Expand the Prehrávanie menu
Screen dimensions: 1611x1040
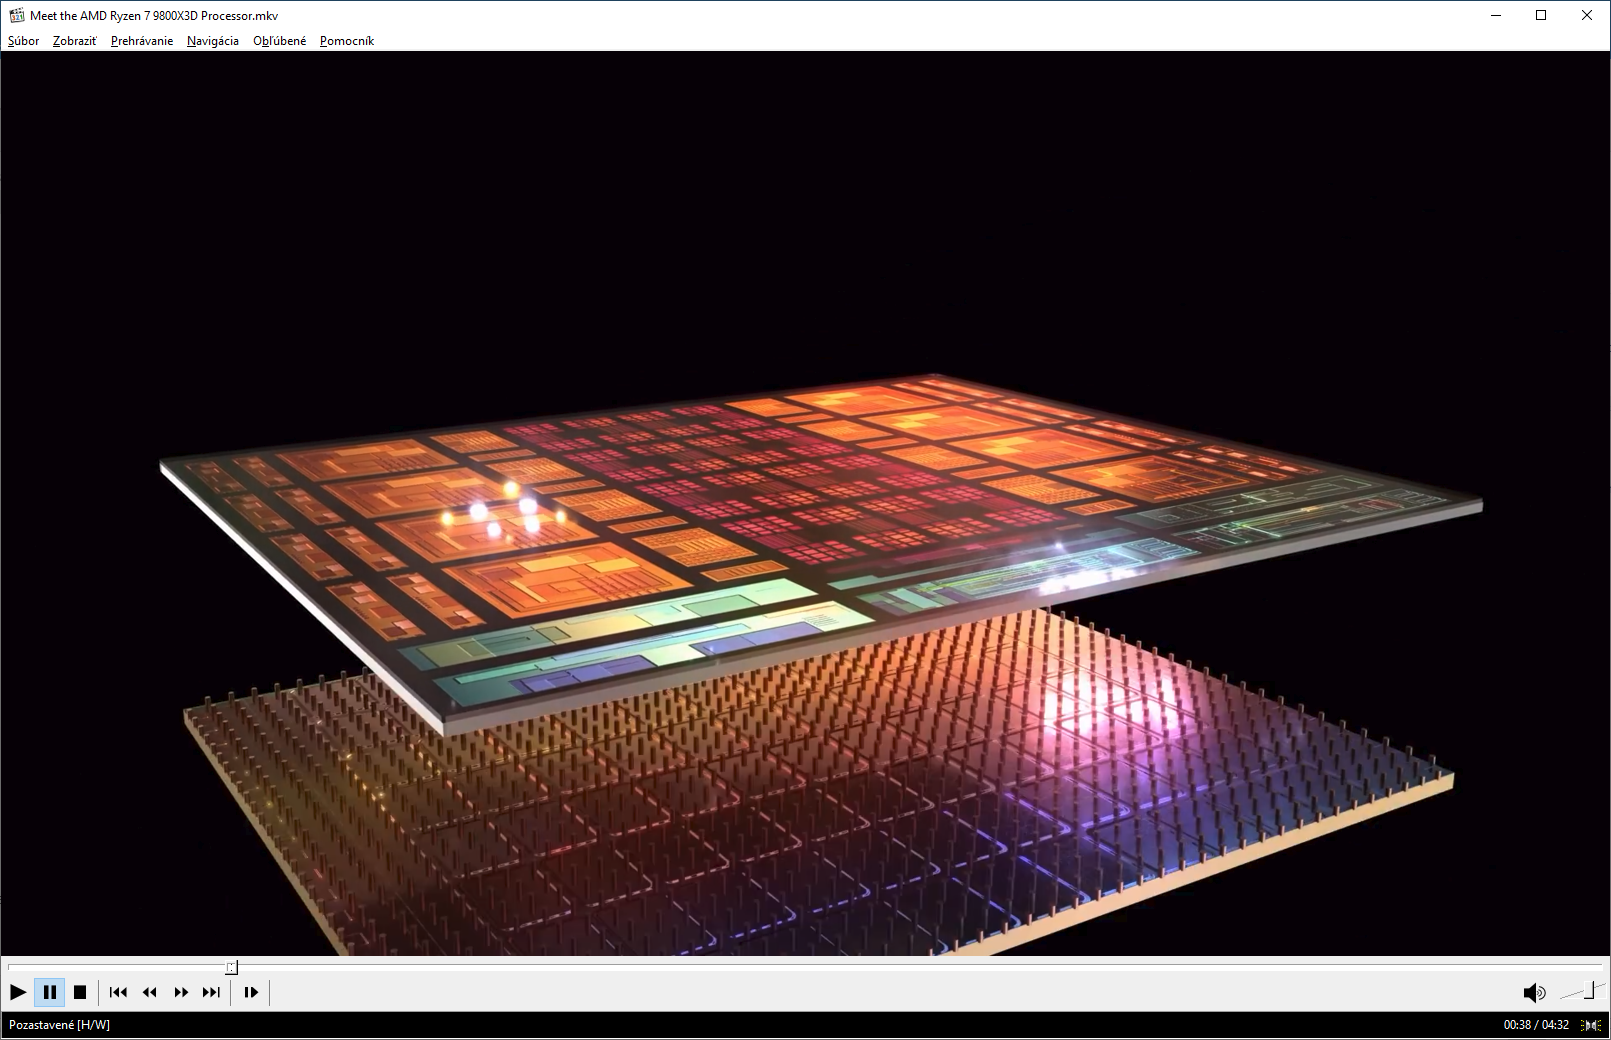142,41
